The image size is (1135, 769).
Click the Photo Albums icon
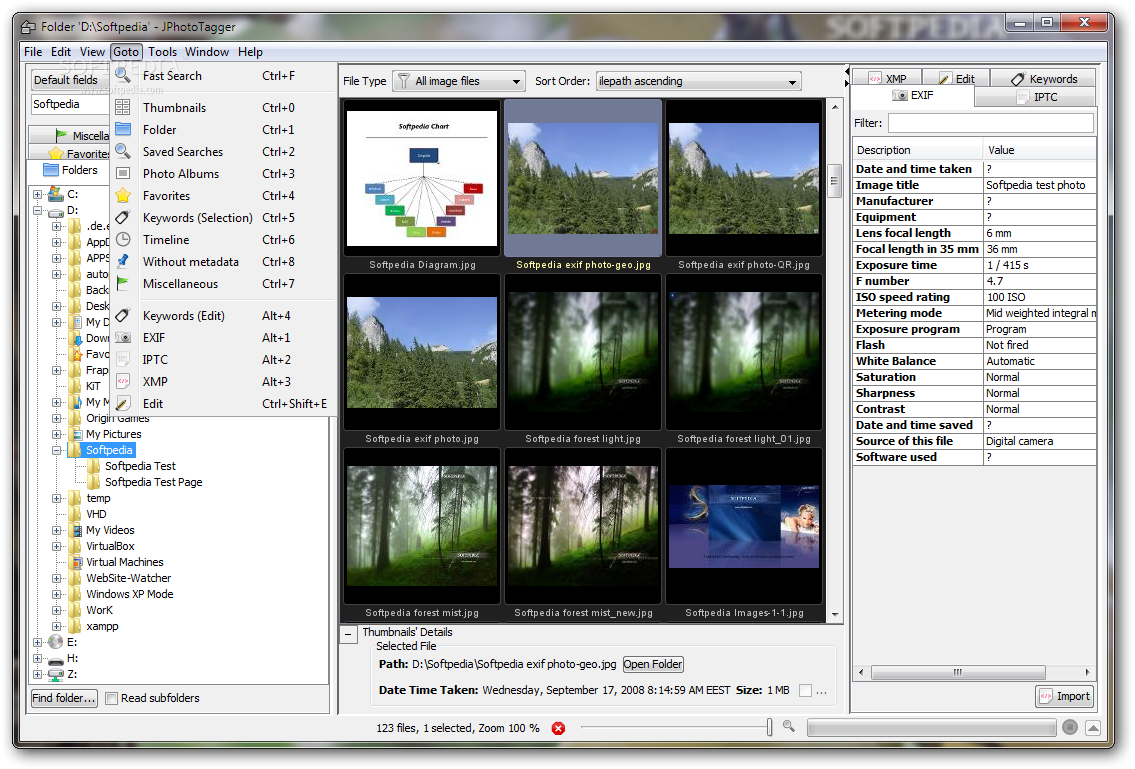point(123,173)
